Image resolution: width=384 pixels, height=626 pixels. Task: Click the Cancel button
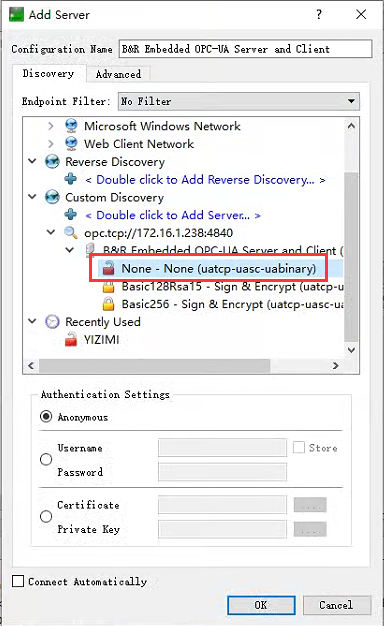pos(336,605)
